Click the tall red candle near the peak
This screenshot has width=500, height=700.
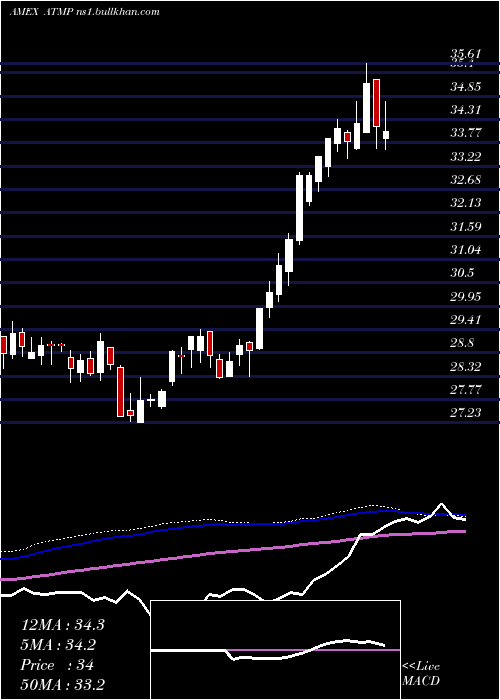(376, 103)
